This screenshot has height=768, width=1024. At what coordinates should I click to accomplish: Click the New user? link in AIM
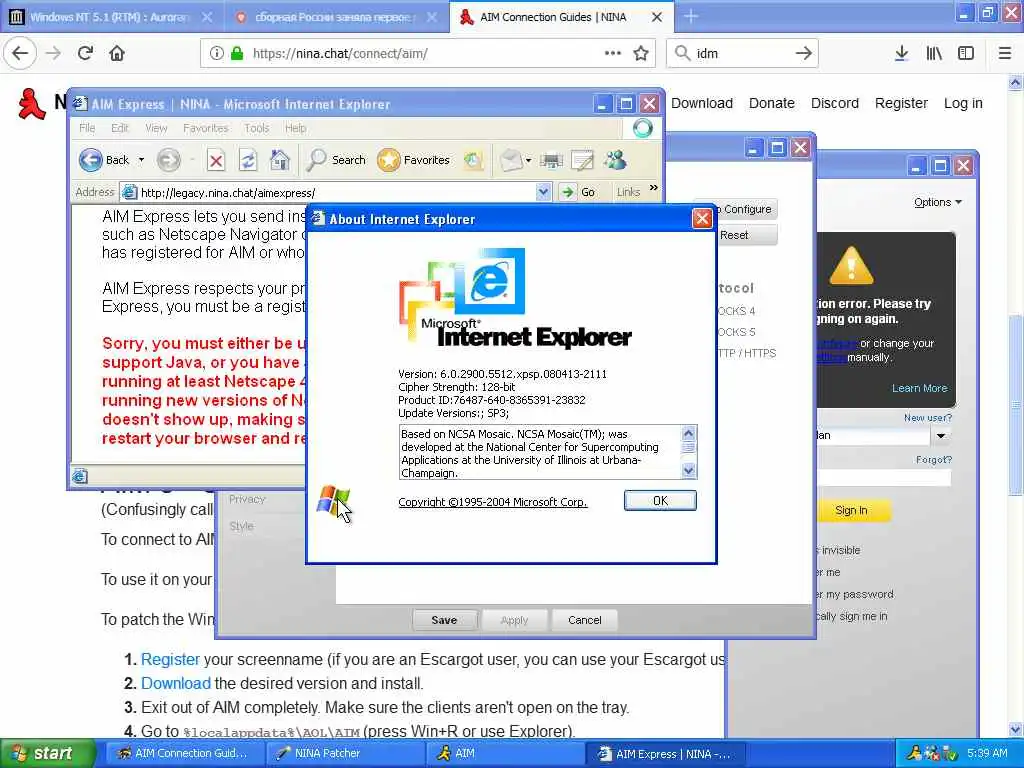[927, 417]
